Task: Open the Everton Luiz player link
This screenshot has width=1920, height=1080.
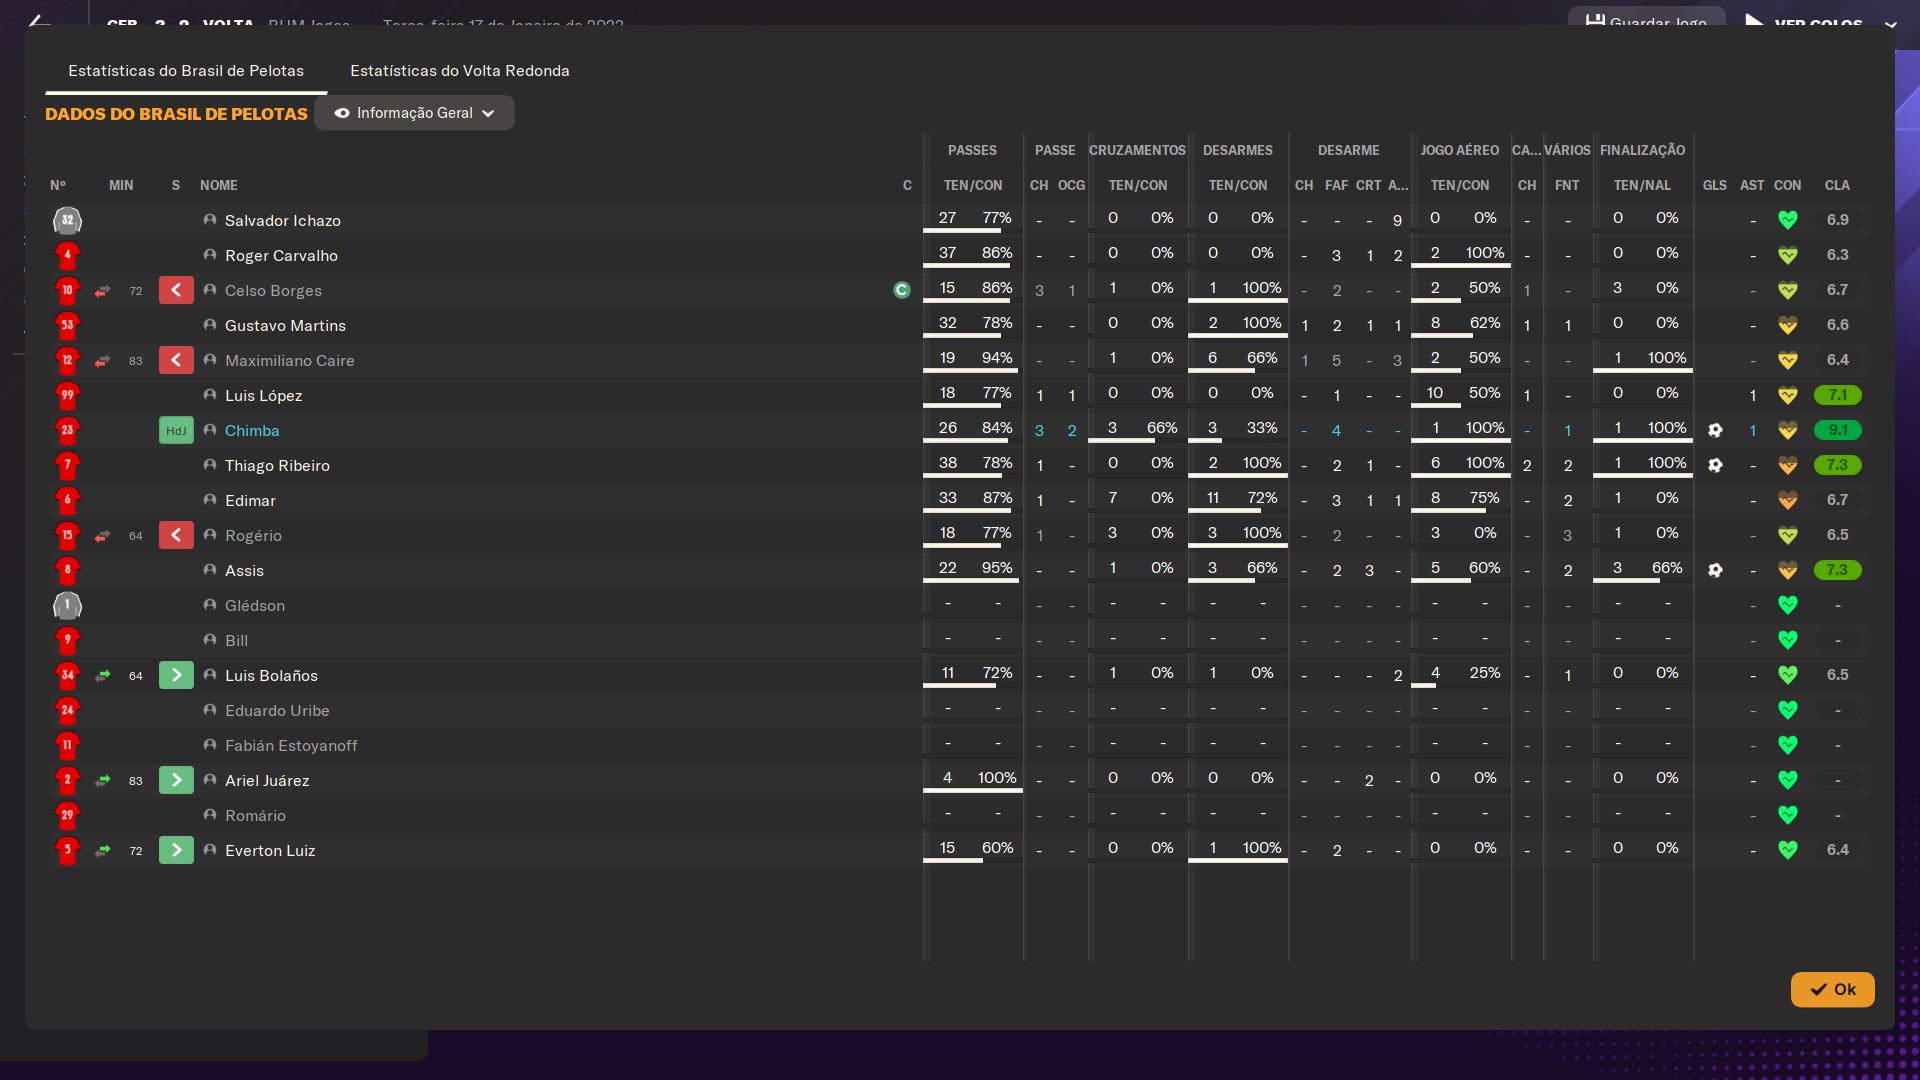Action: 270,851
